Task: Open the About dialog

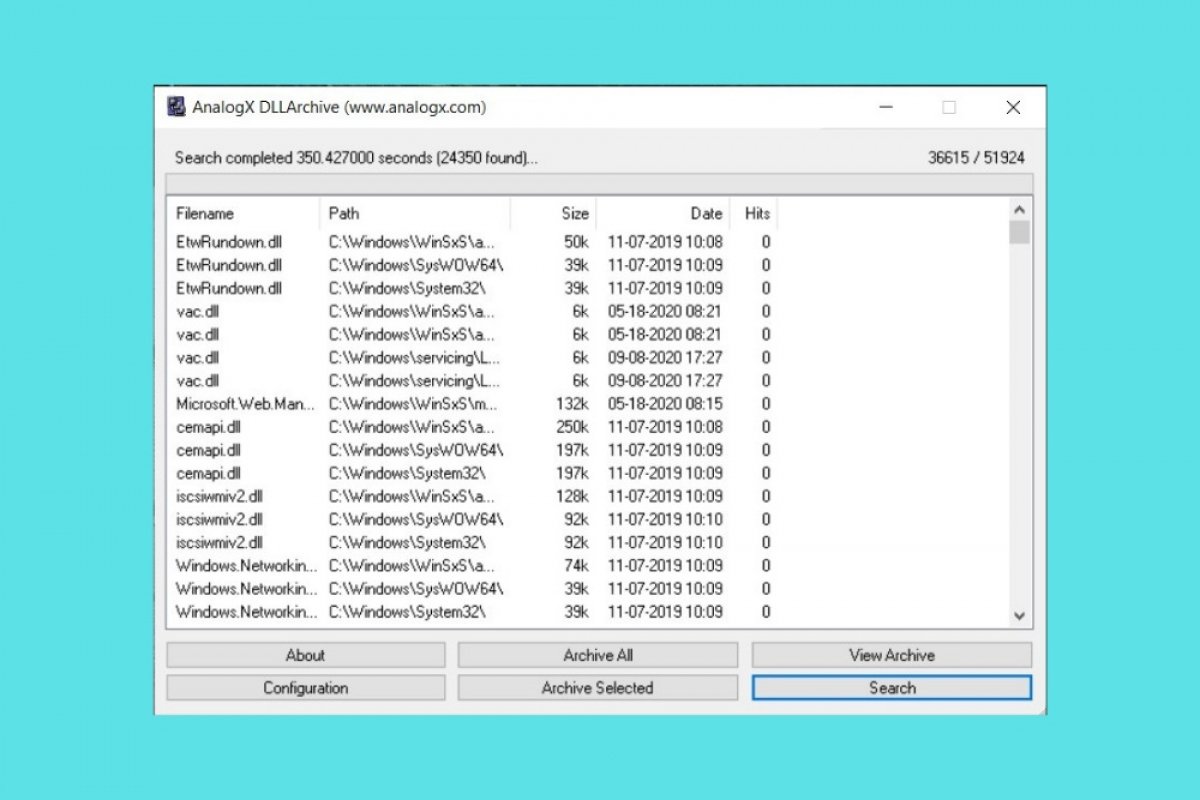Action: [x=306, y=655]
